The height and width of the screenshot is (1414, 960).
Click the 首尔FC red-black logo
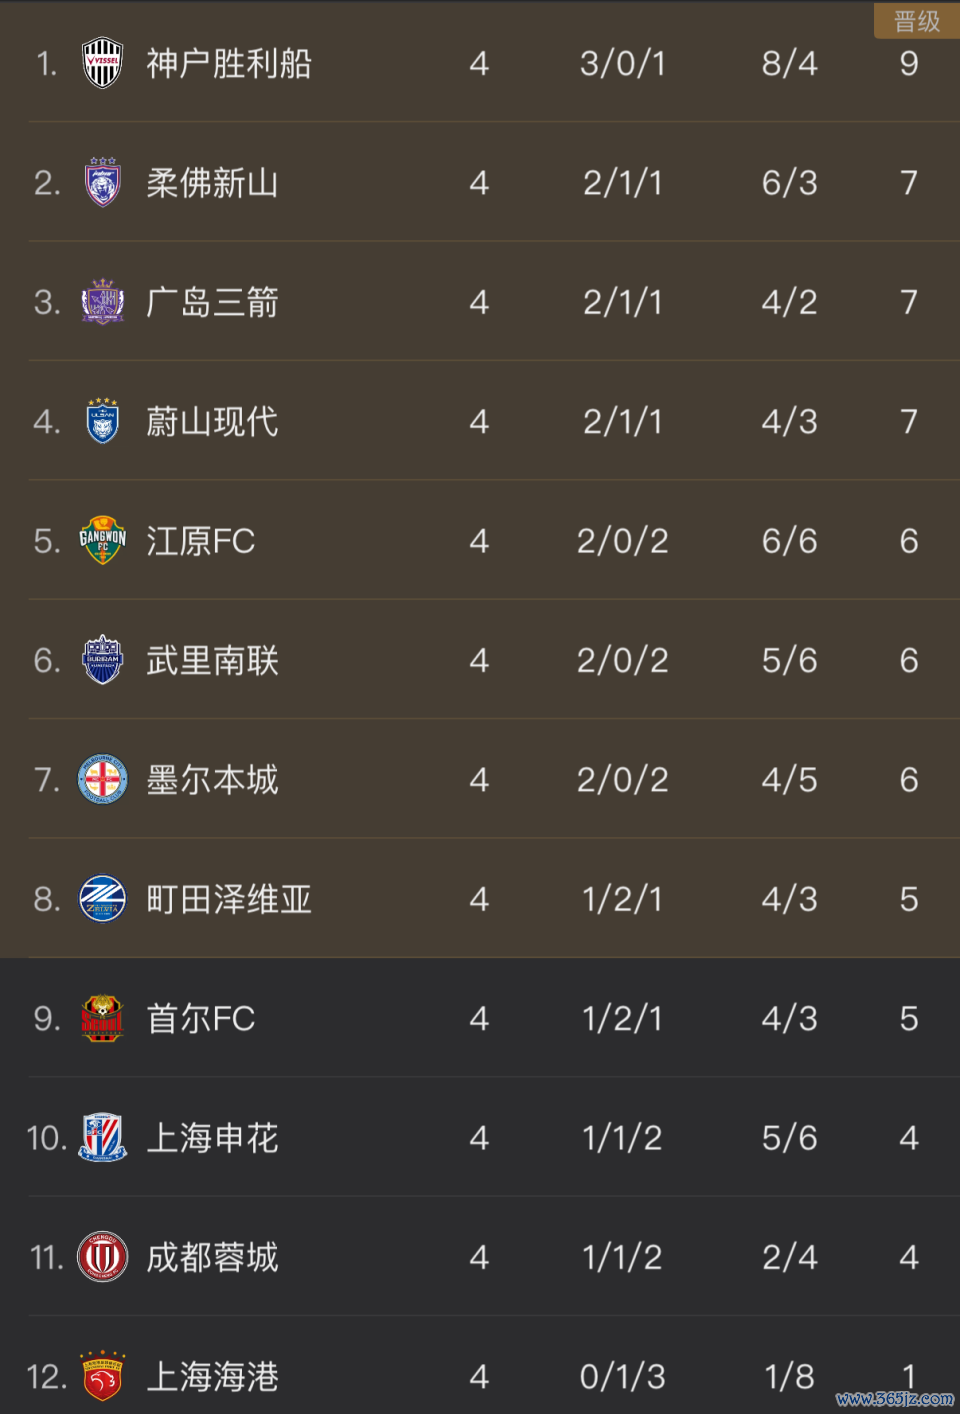coord(102,1018)
